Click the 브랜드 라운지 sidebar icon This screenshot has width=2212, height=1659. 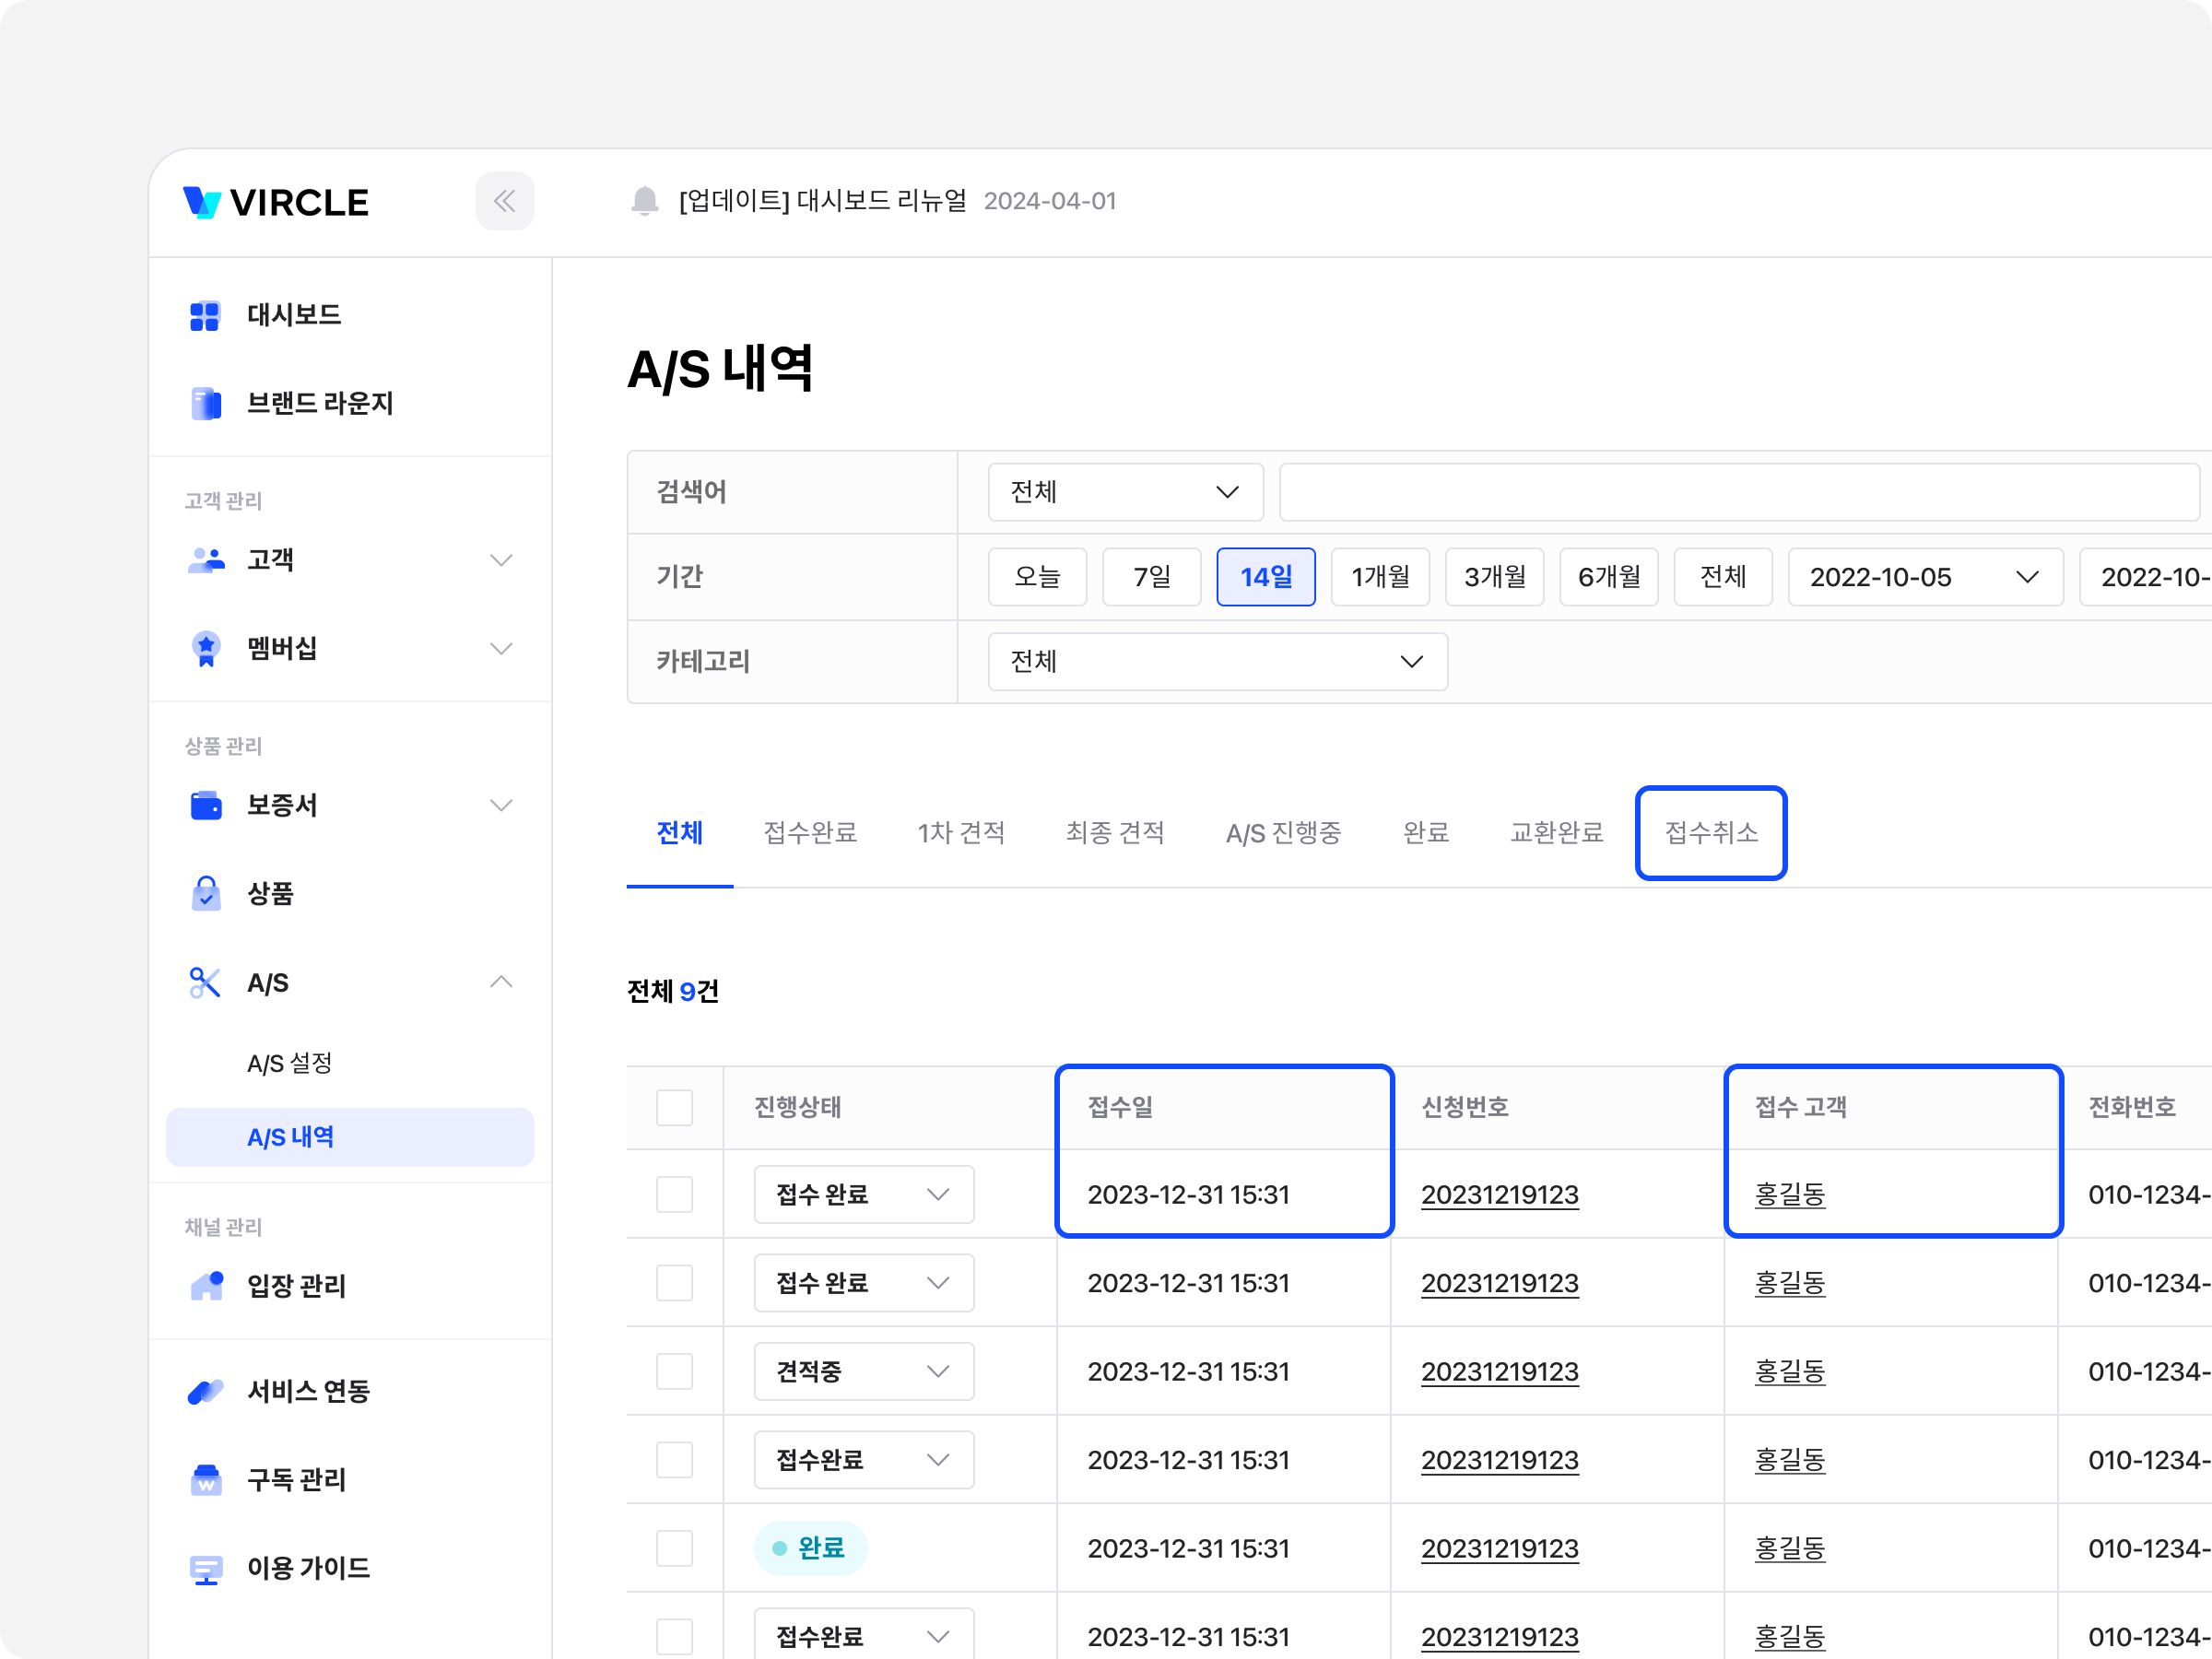pyautogui.click(x=206, y=404)
